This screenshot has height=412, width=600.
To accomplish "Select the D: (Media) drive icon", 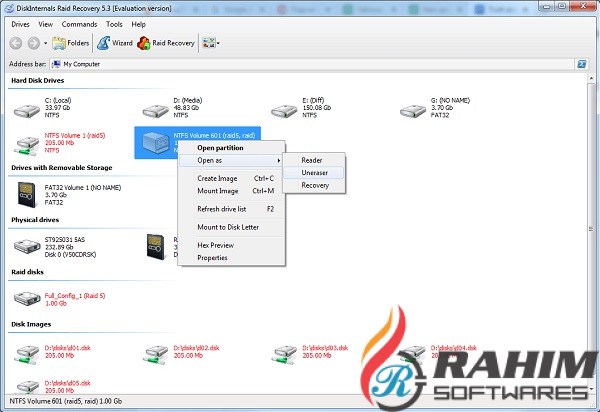I will (x=155, y=111).
